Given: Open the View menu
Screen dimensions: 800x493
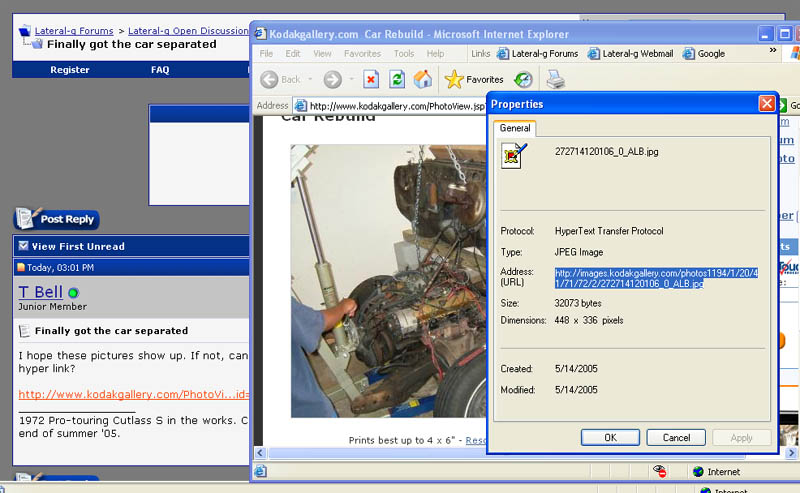Looking at the screenshot, I should (322, 54).
